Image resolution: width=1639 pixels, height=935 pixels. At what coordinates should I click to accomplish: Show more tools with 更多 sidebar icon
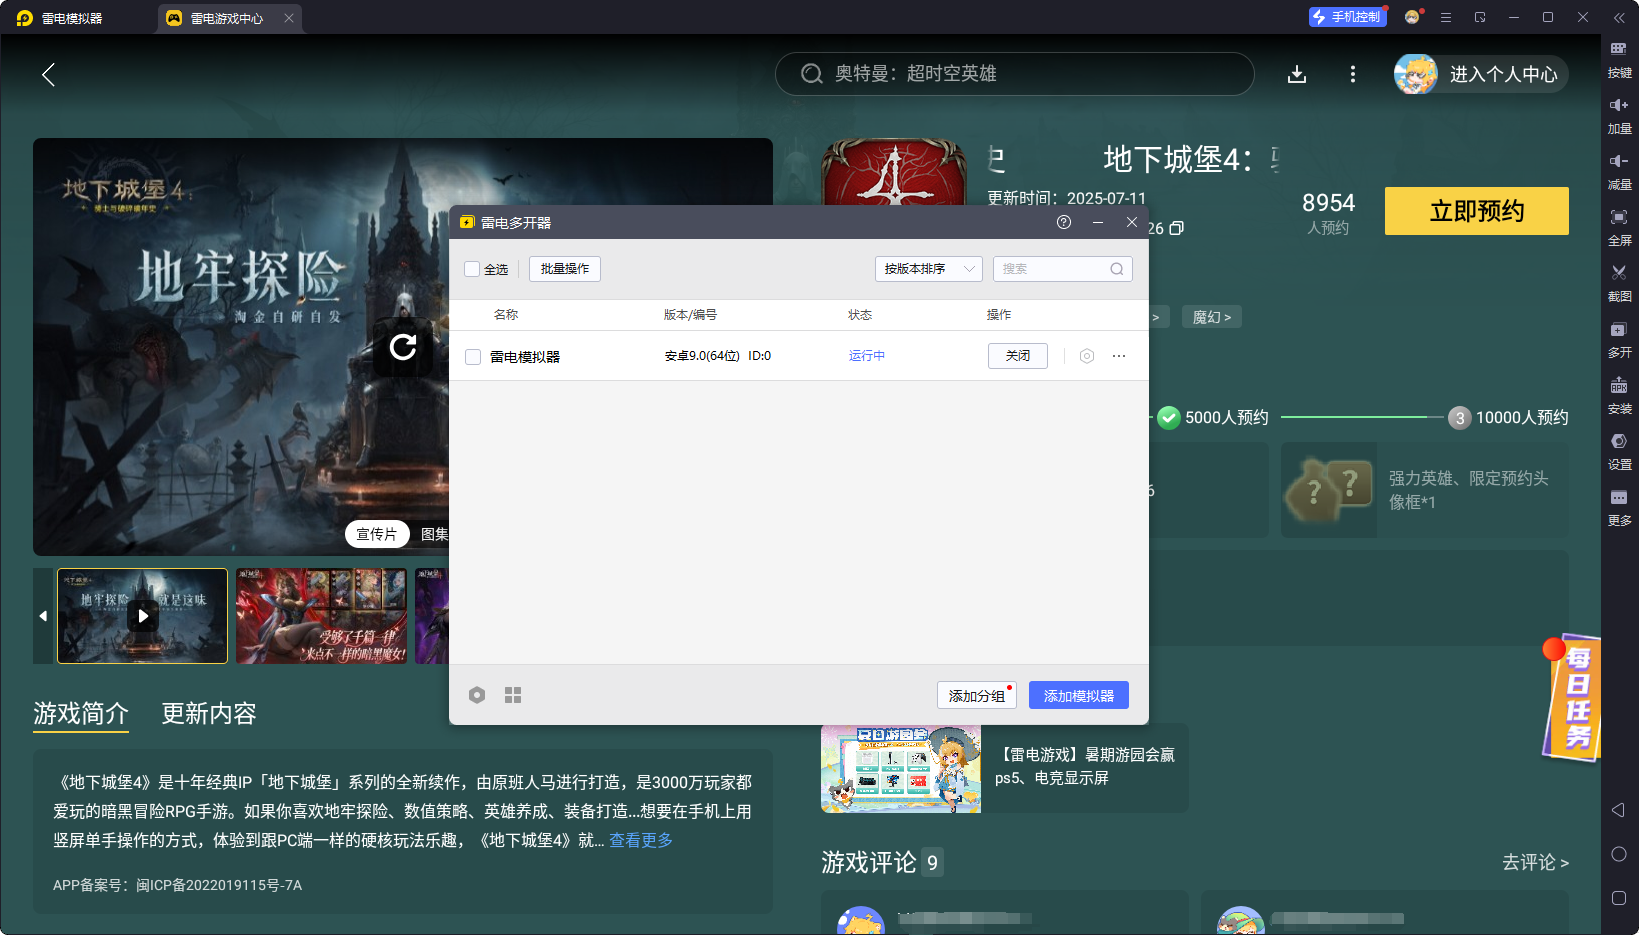[1619, 506]
